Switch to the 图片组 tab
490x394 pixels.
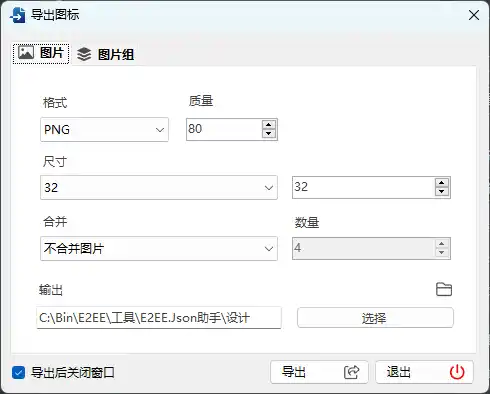pyautogui.click(x=105, y=54)
